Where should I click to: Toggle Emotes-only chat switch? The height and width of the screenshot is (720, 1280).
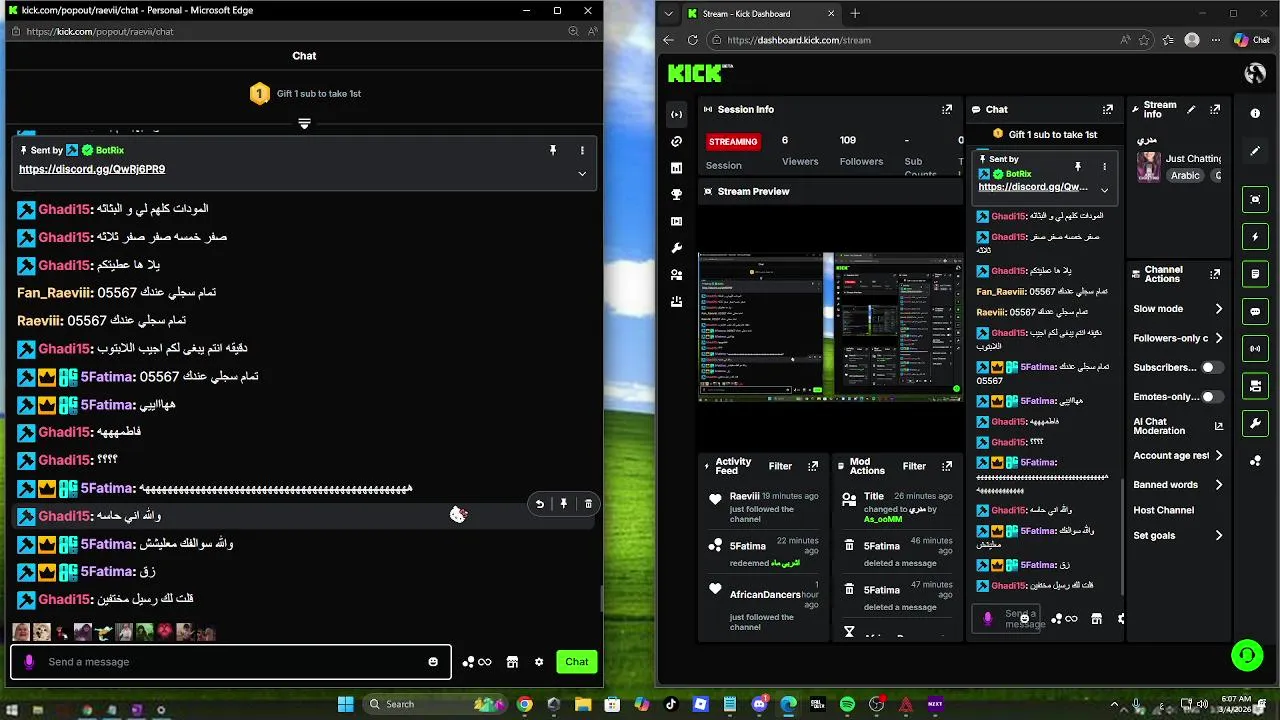pyautogui.click(x=1212, y=397)
